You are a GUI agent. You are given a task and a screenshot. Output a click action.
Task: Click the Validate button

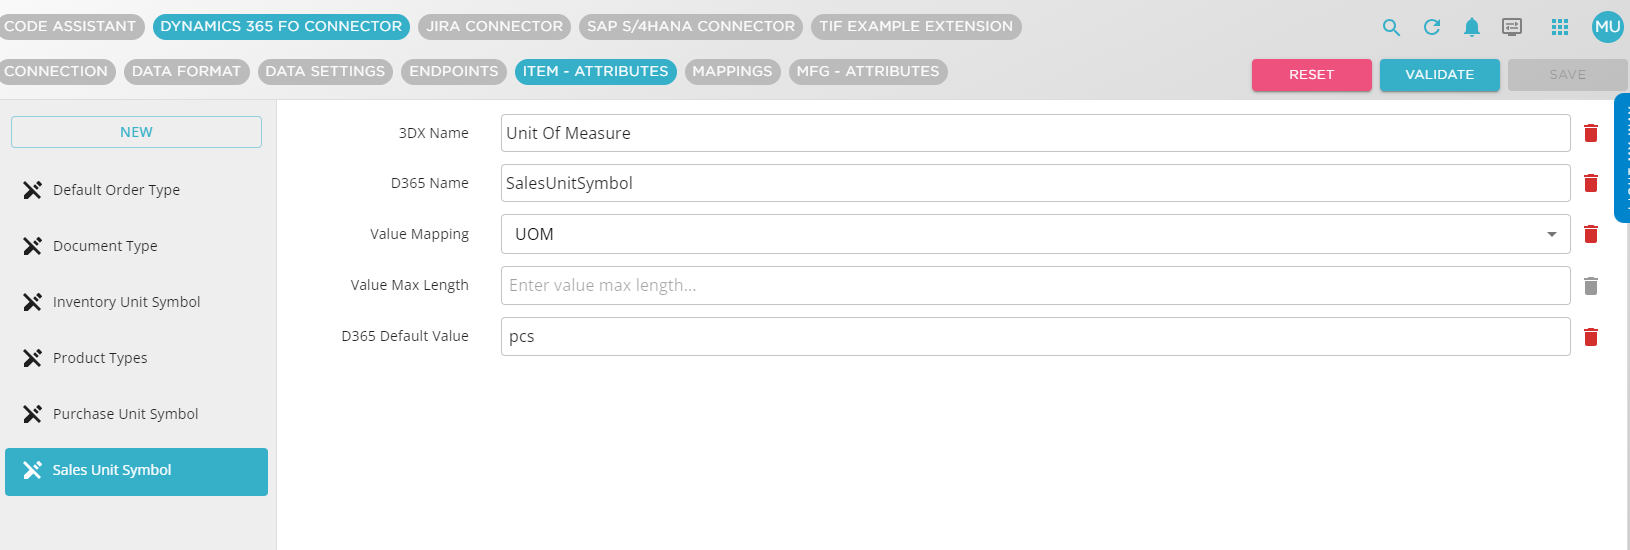(x=1439, y=75)
